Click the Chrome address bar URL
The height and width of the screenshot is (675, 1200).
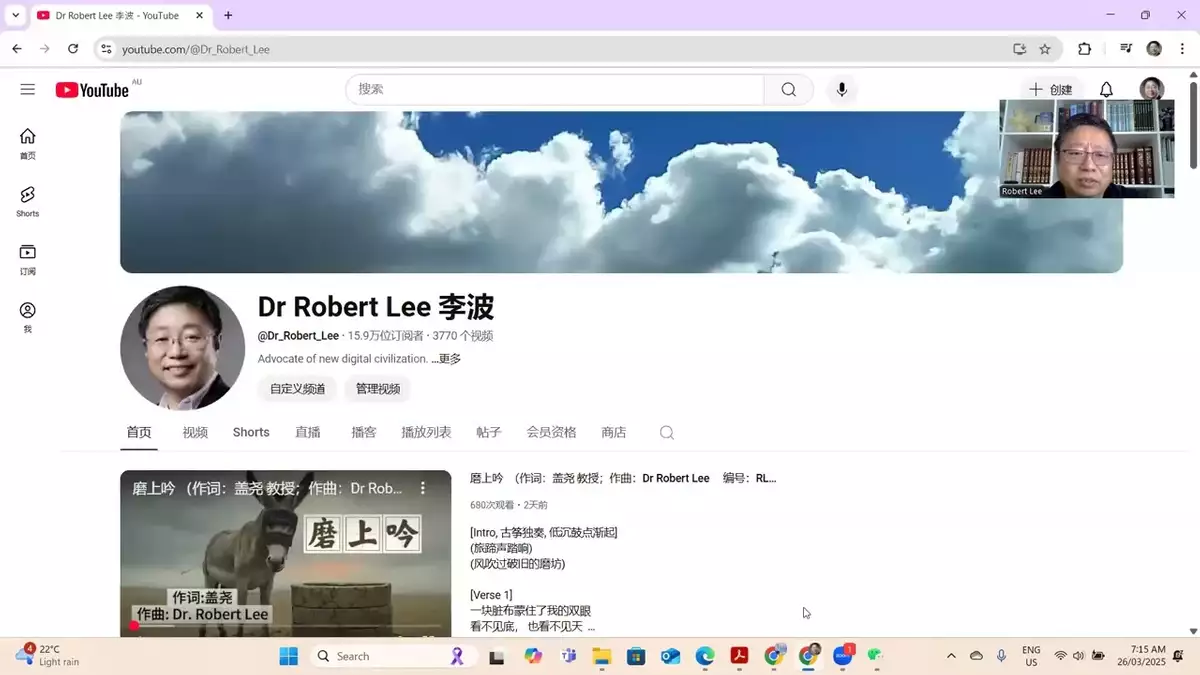196,48
